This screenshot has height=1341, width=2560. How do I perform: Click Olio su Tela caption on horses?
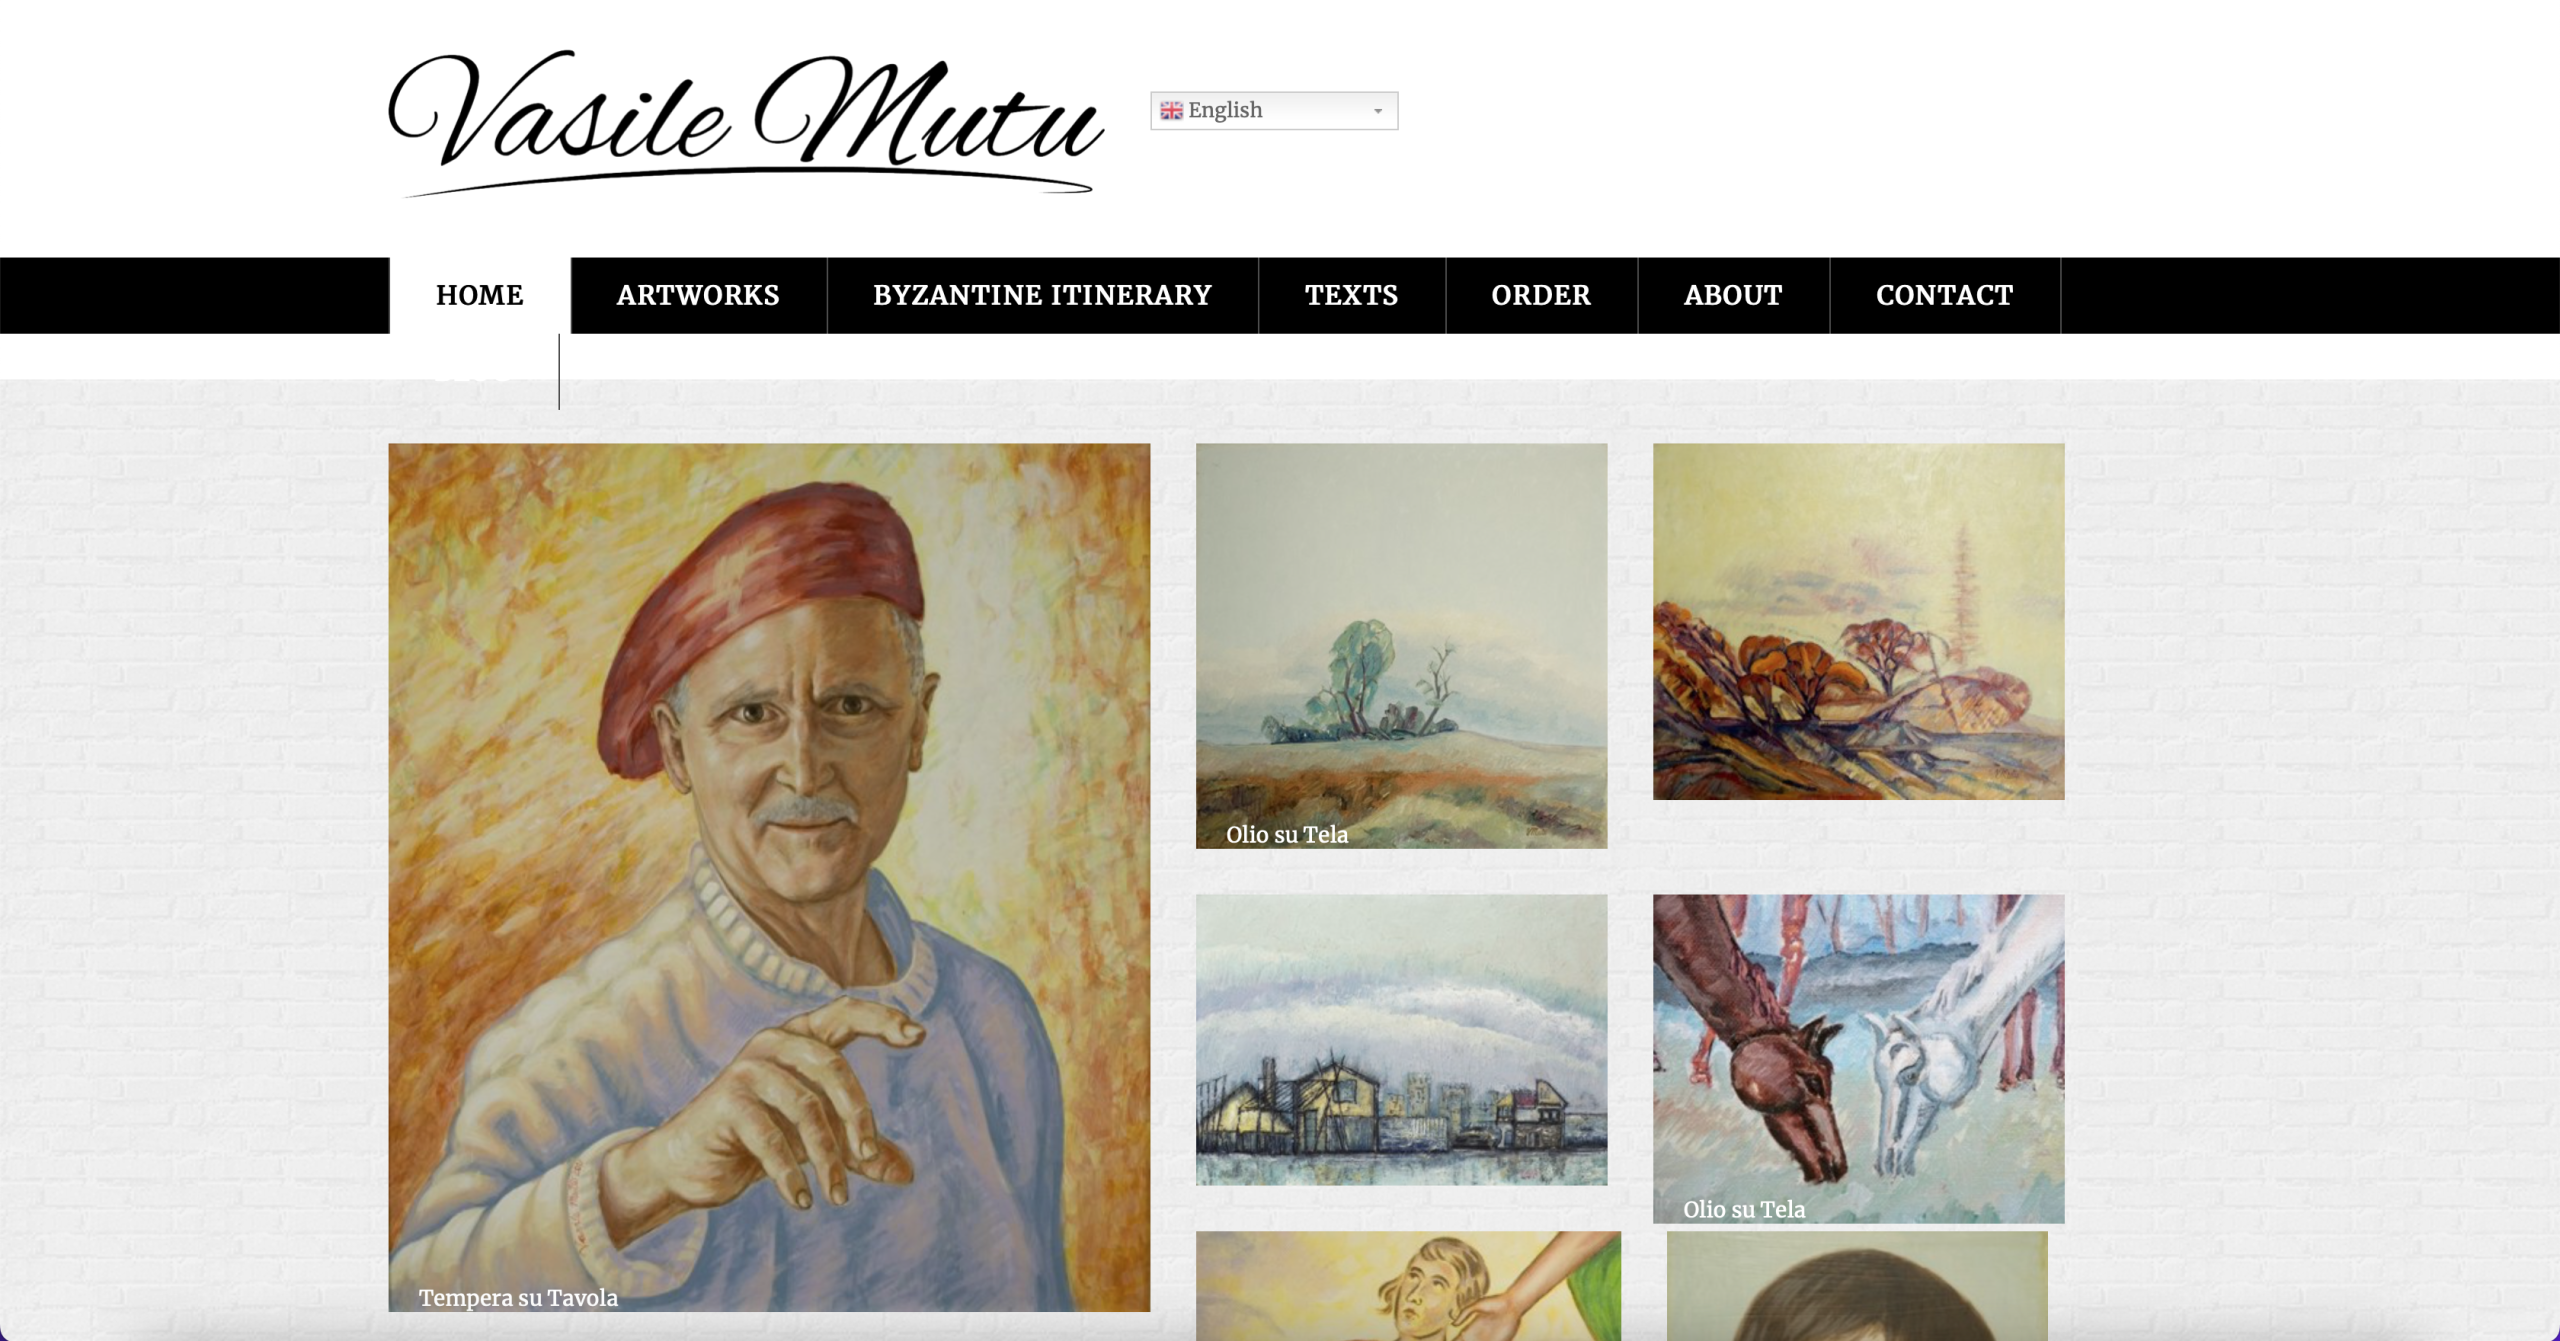point(1744,1209)
